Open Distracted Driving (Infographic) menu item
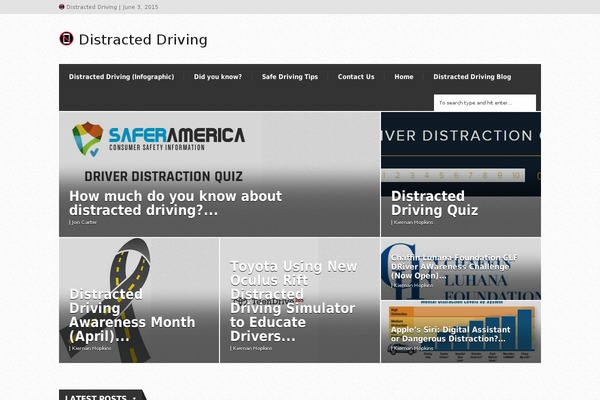Image resolution: width=600 pixels, height=400 pixels. [x=121, y=77]
